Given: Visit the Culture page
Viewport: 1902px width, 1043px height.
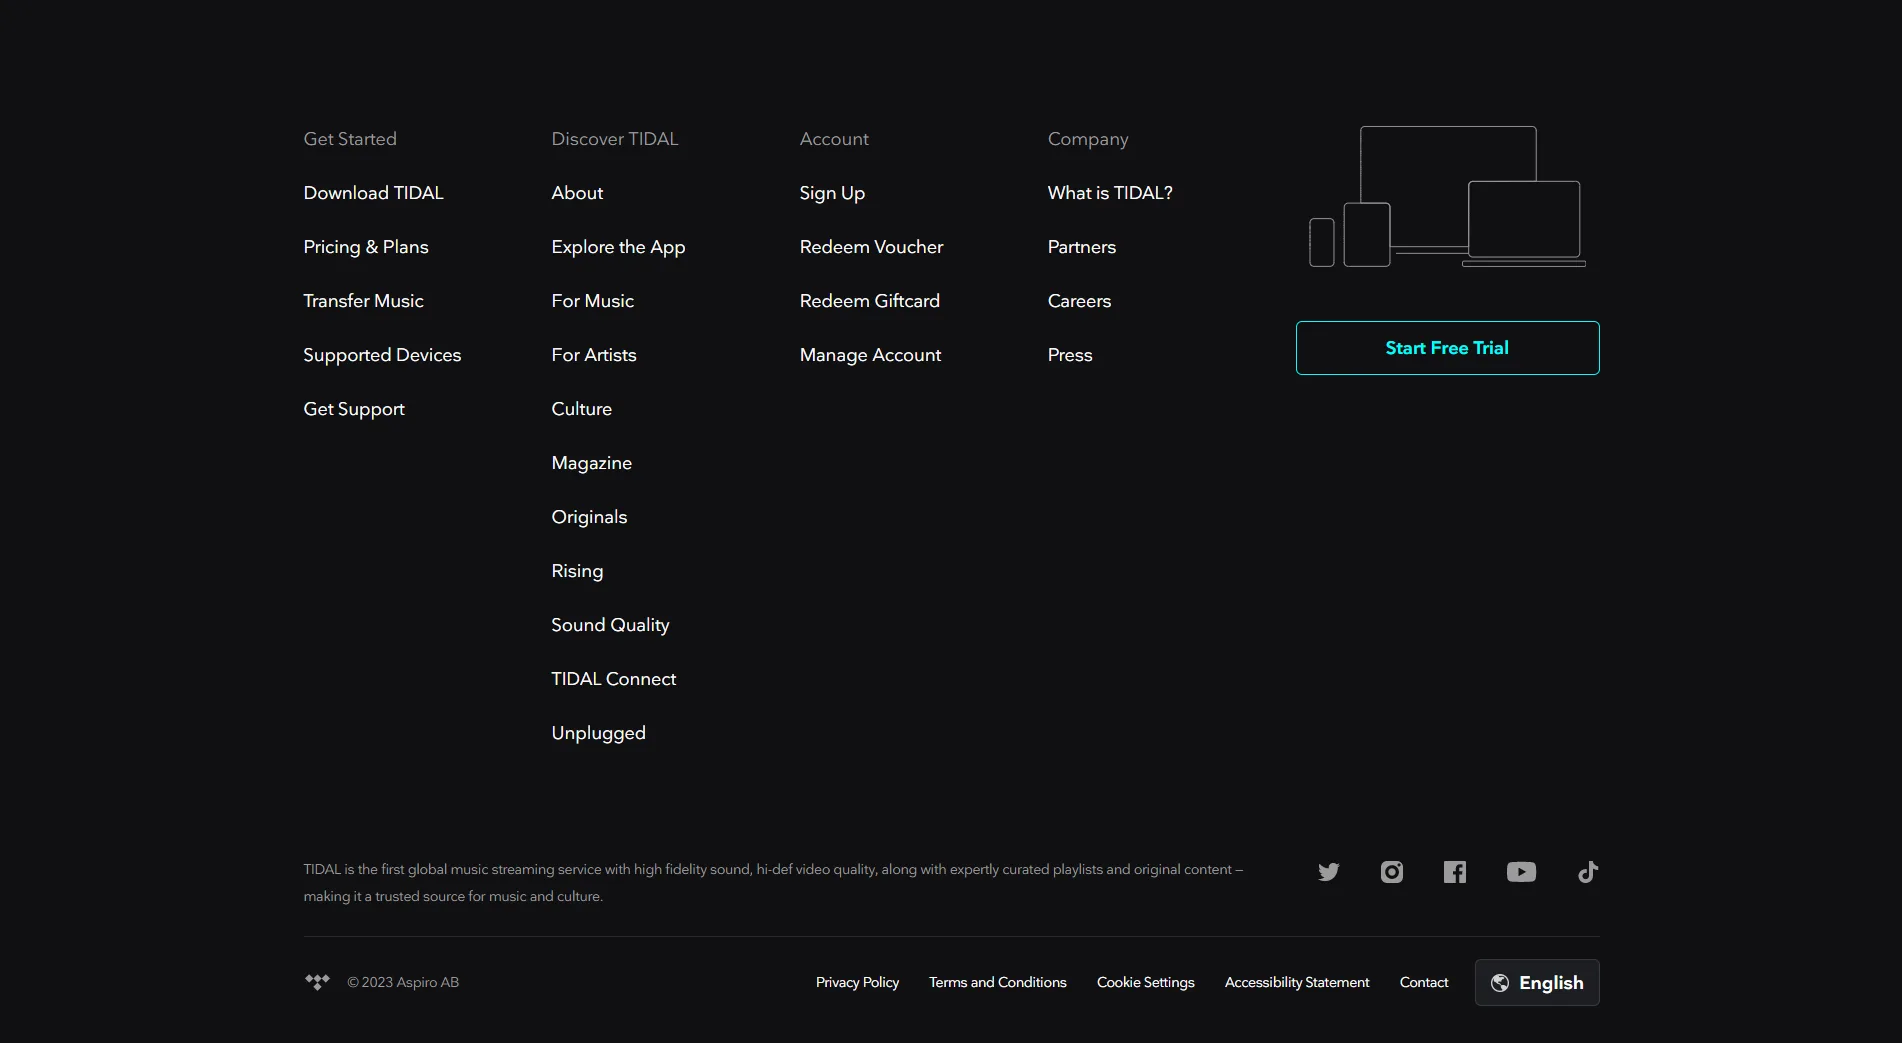Looking at the screenshot, I should click(x=581, y=409).
